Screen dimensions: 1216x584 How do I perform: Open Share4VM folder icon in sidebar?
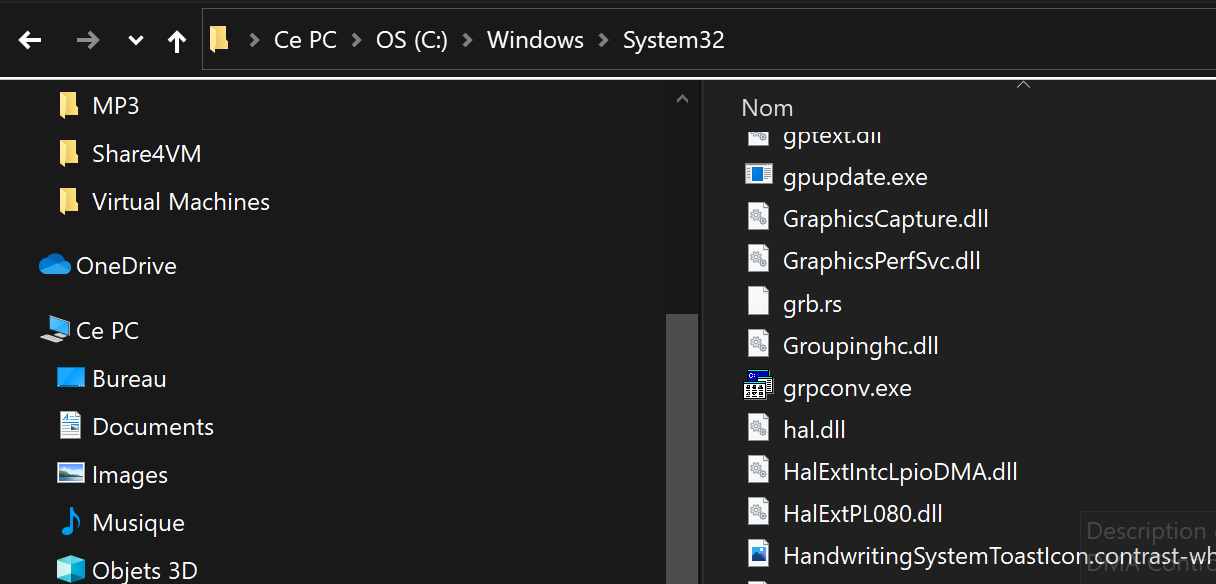68,153
